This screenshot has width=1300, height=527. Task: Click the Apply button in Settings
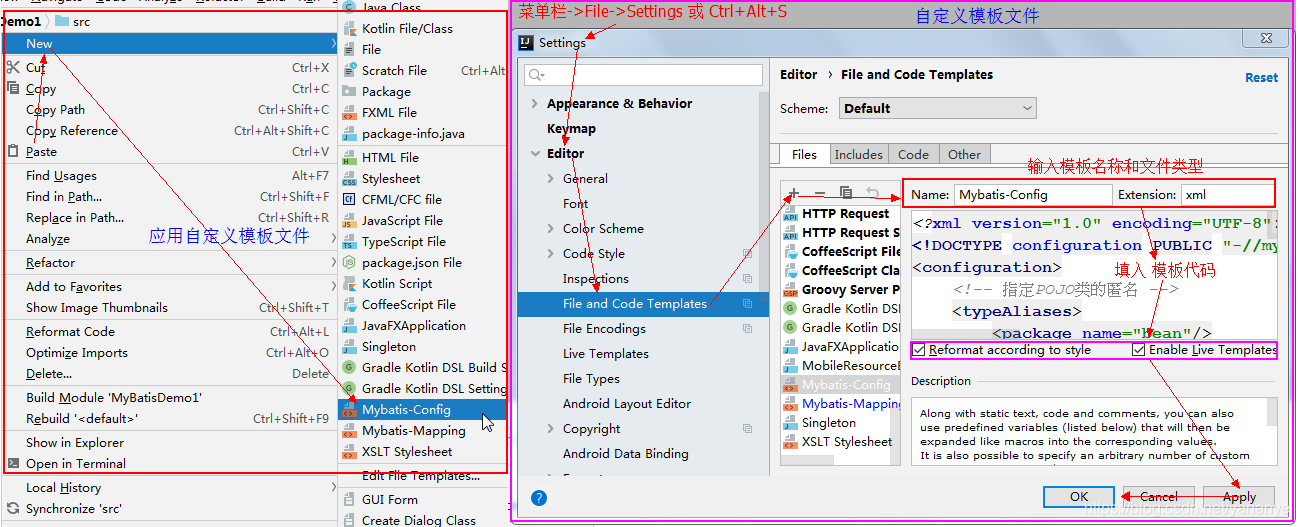point(1239,496)
